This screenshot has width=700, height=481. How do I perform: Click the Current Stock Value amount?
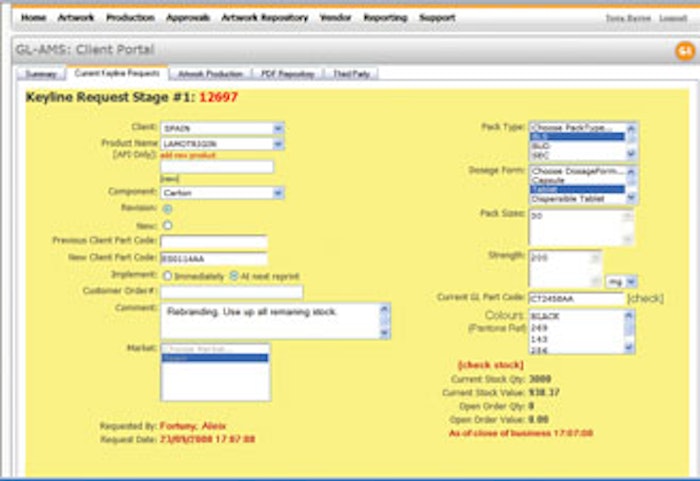tap(544, 393)
